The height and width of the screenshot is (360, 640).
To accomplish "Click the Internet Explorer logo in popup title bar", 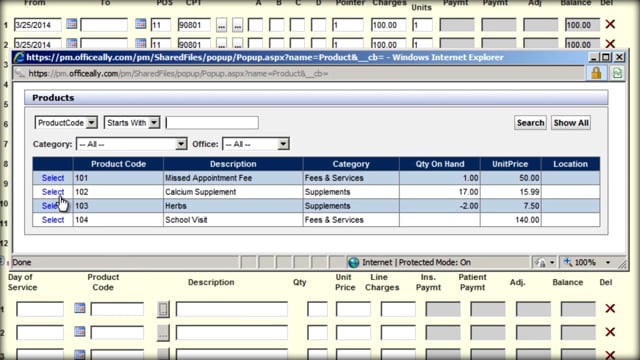I will coord(18,58).
